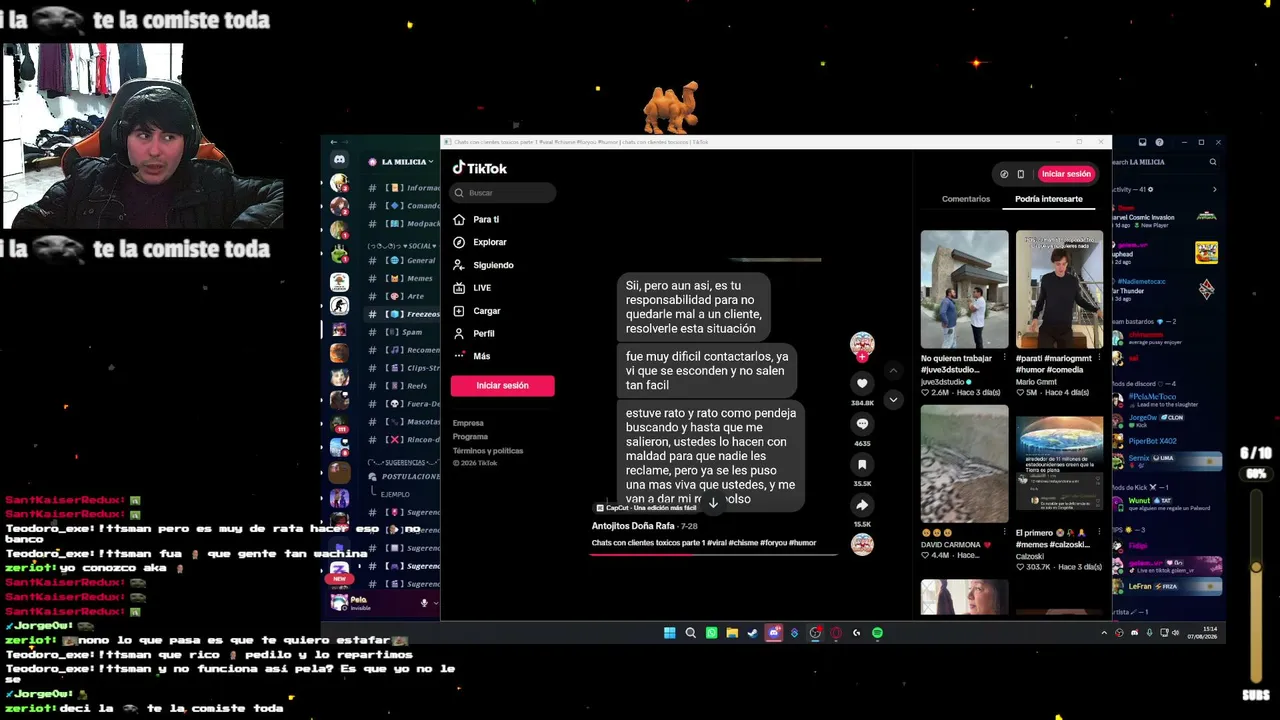Click Discord member search magnifier icon
Image resolution: width=1280 pixels, height=720 pixels.
[x=1213, y=162]
